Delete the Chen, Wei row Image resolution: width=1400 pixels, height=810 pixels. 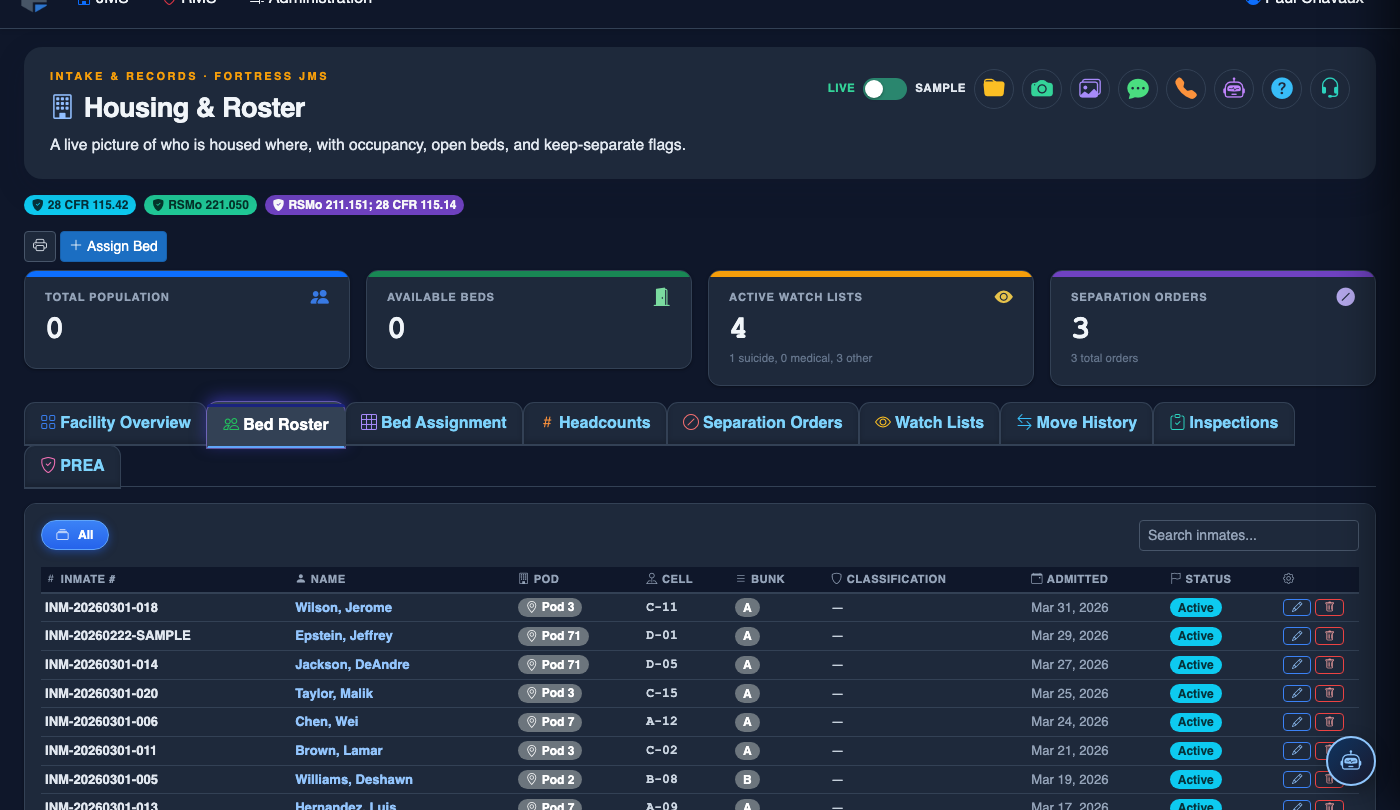pos(1329,722)
